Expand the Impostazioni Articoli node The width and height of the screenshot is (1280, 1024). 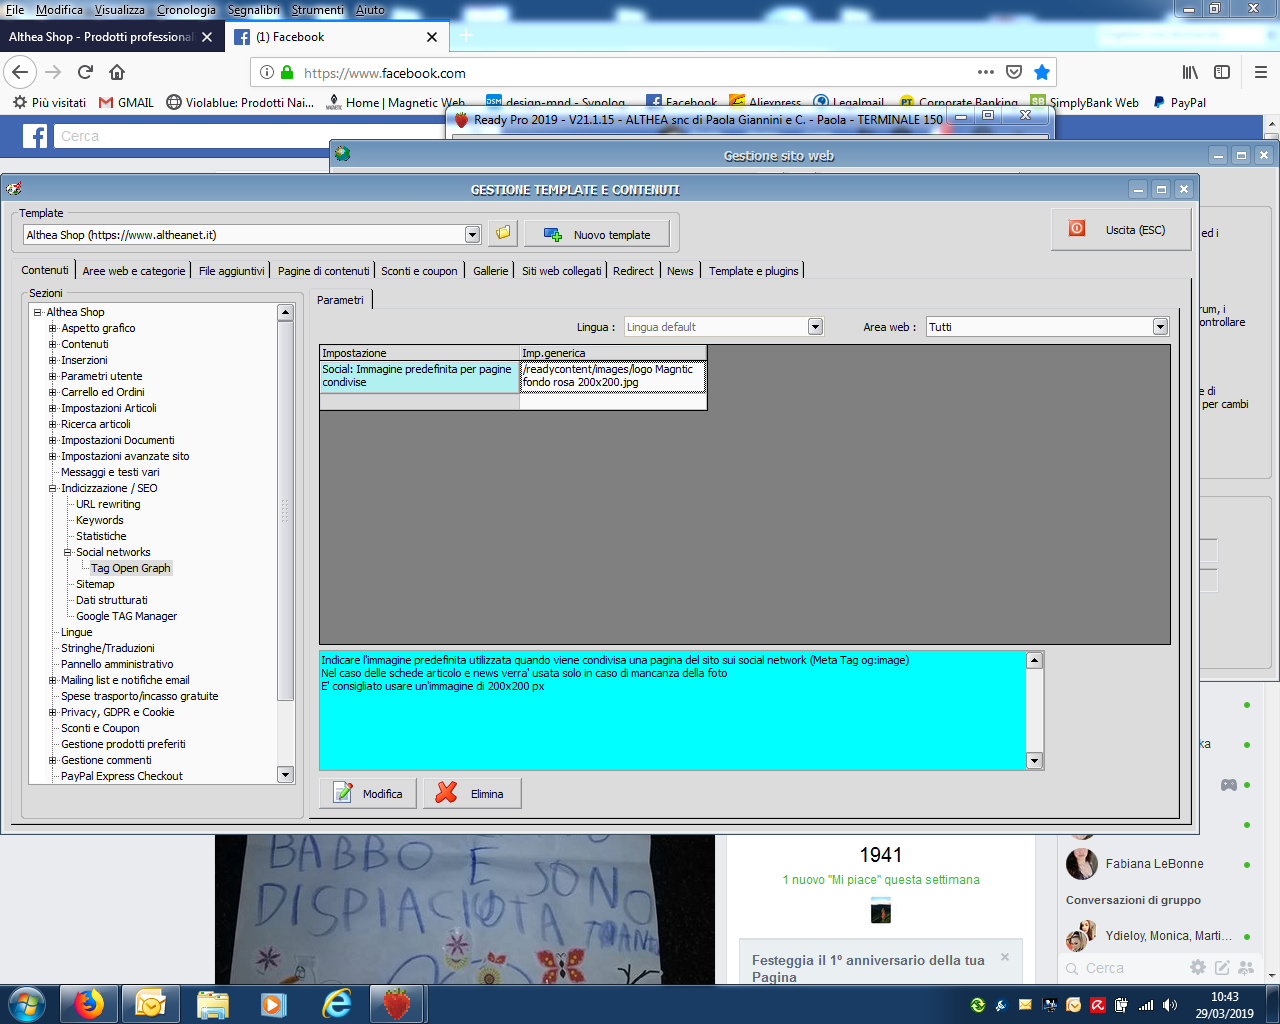coord(53,408)
